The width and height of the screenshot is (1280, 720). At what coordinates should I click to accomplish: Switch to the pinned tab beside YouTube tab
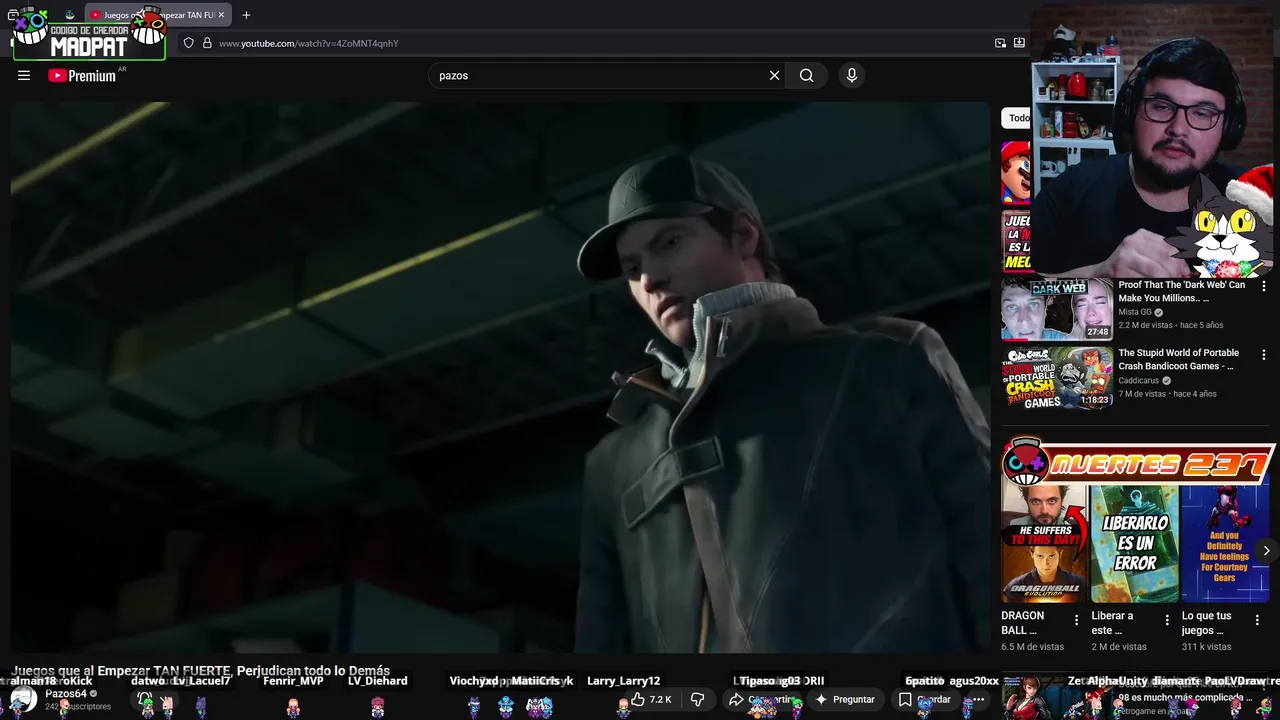pos(69,15)
